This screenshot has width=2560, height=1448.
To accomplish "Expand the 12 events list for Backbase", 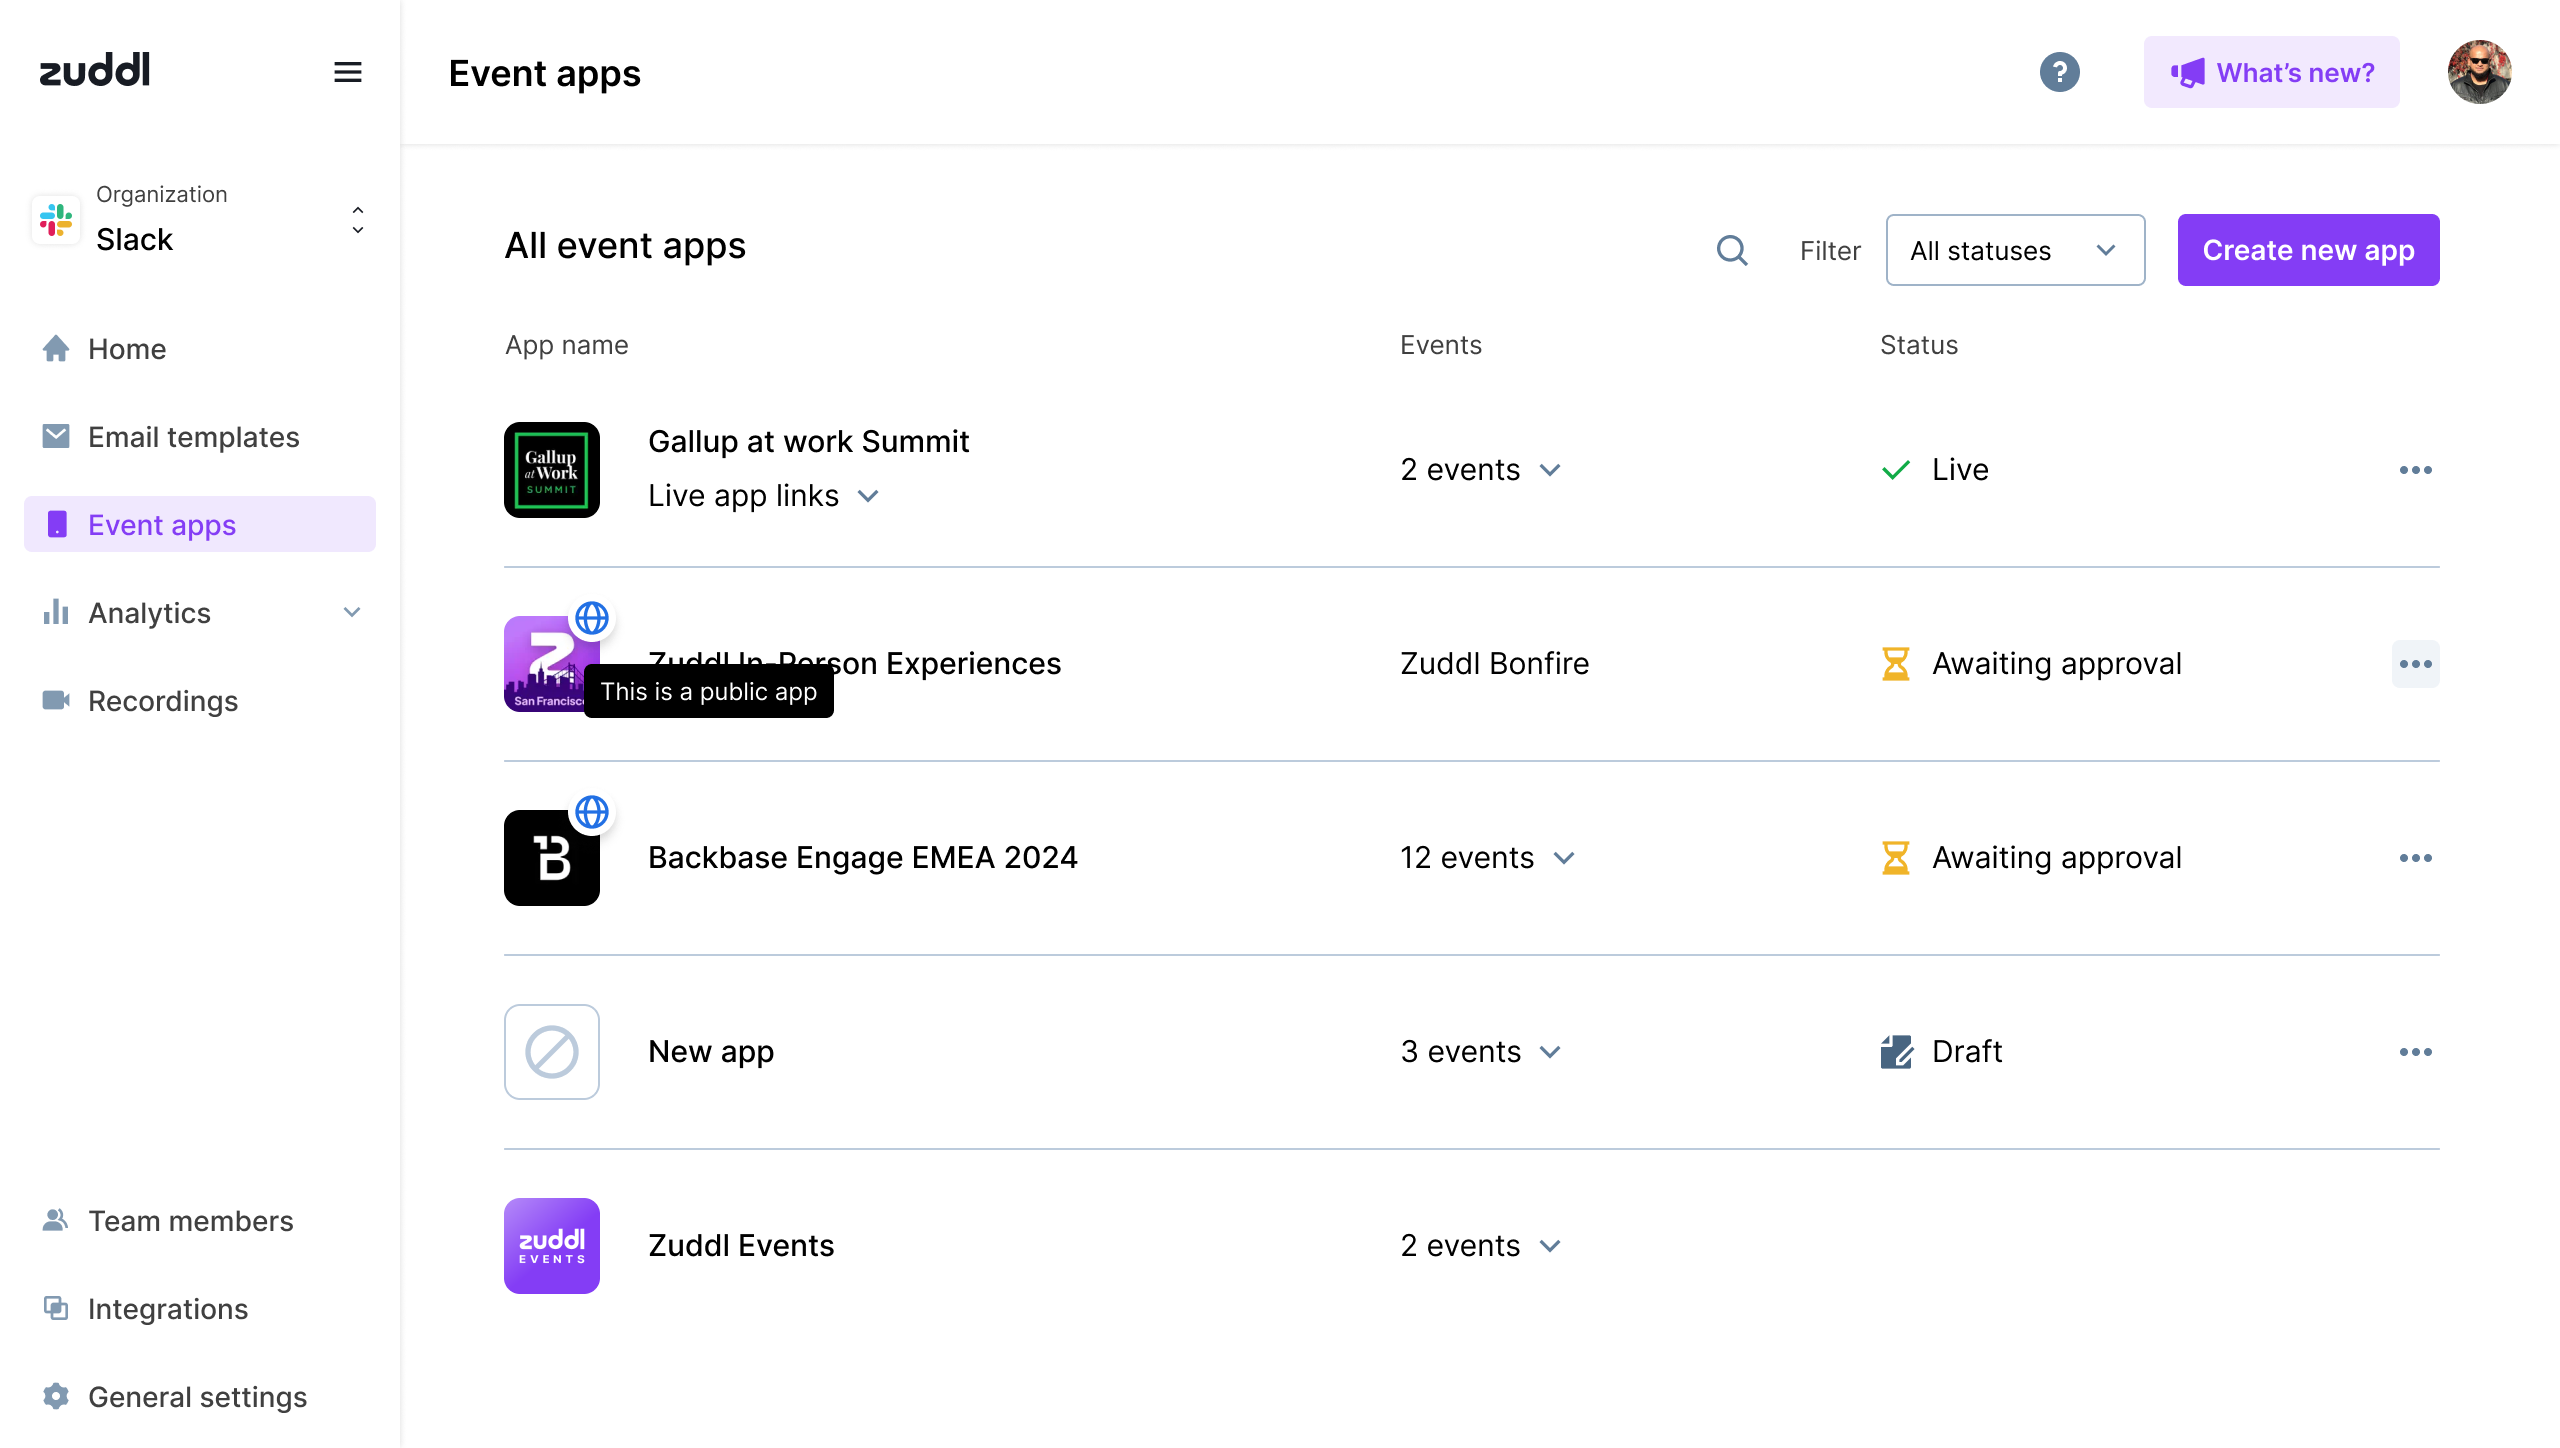I will click(1487, 858).
